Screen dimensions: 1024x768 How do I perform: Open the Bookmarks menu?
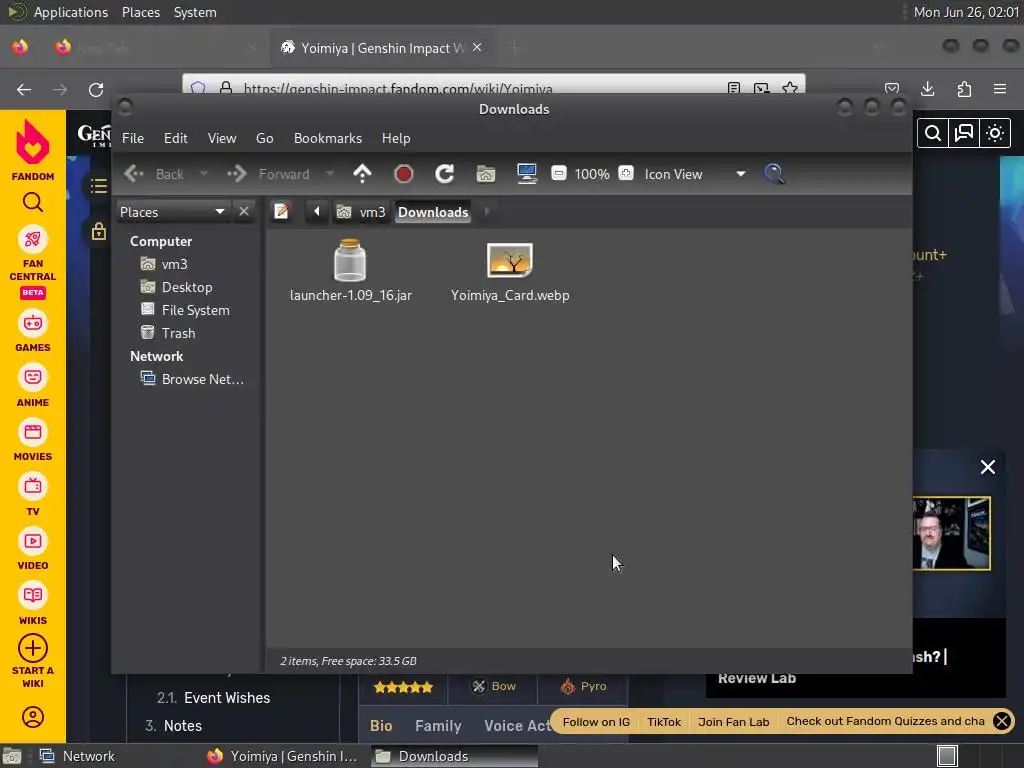coord(328,138)
